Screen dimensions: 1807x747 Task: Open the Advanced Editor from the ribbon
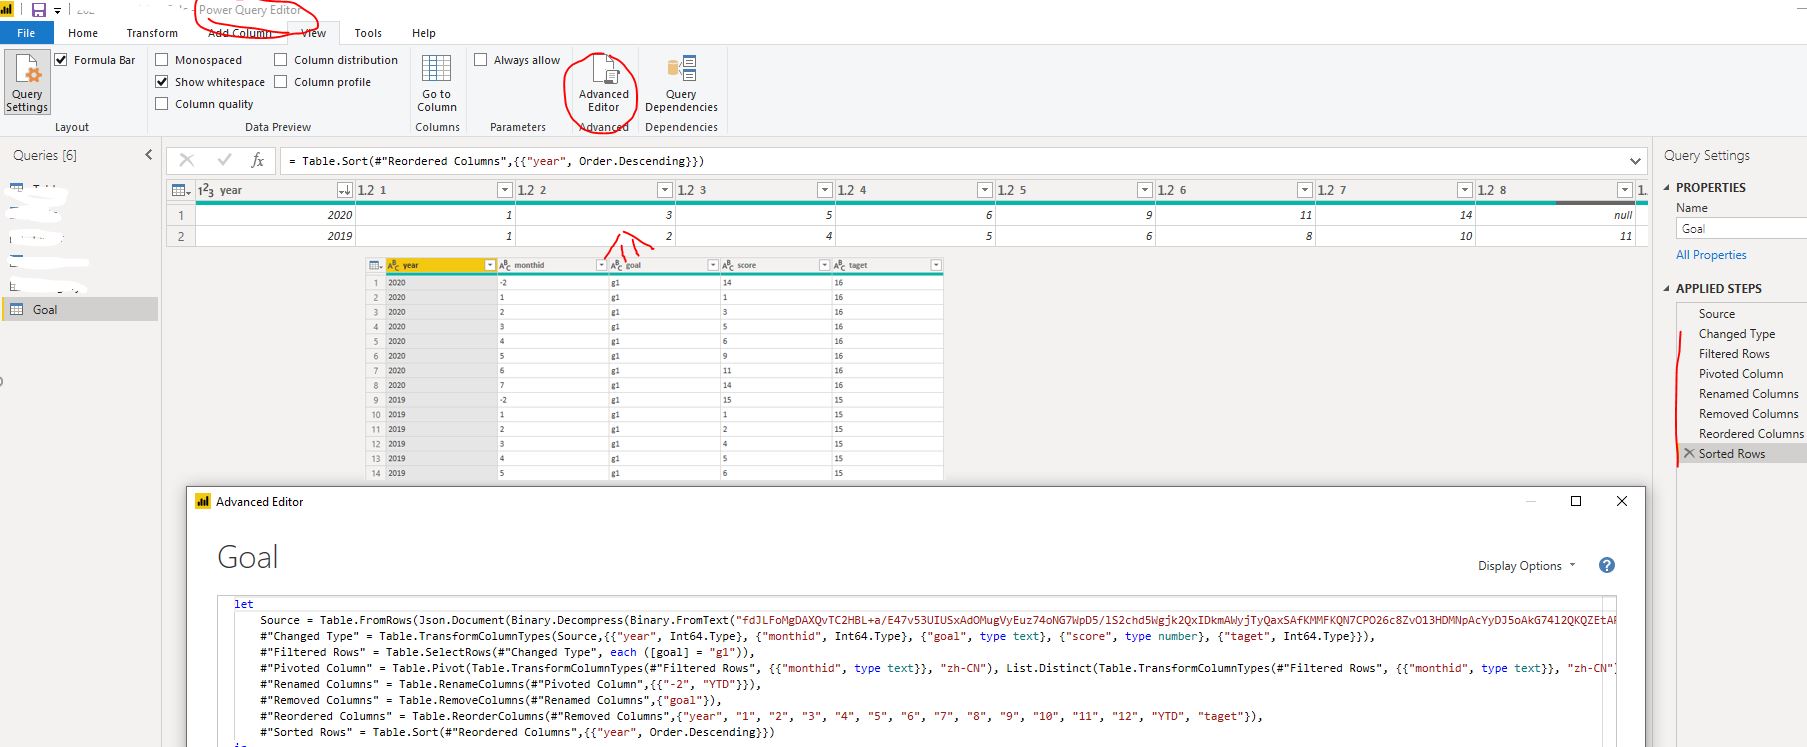604,82
